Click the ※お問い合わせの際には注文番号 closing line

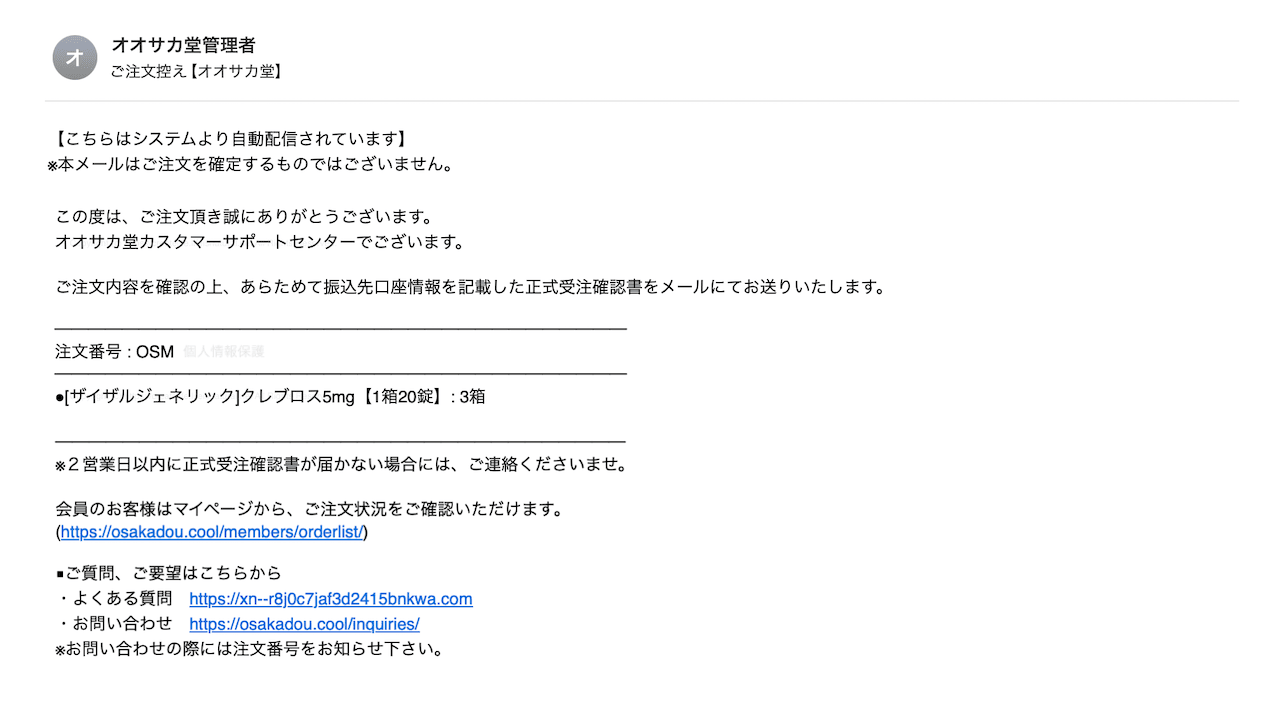248,649
